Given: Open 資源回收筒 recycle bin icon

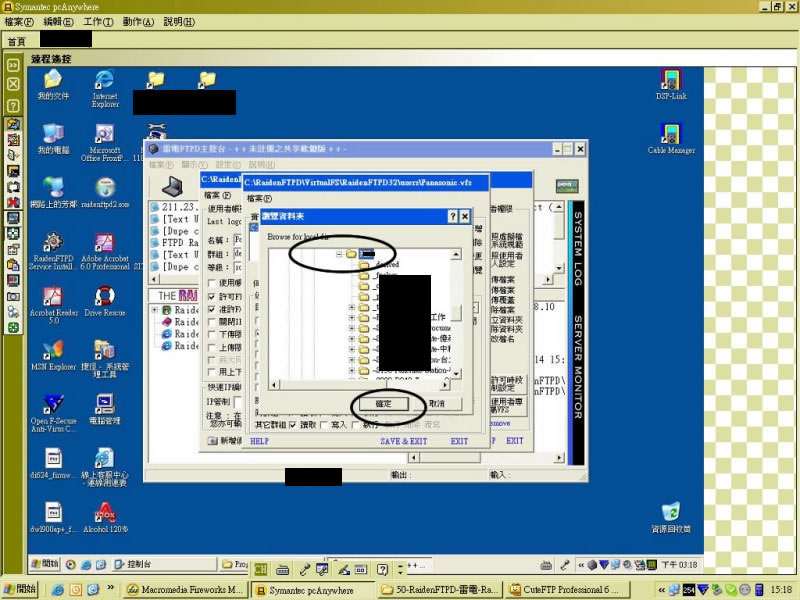Looking at the screenshot, I should click(x=671, y=517).
